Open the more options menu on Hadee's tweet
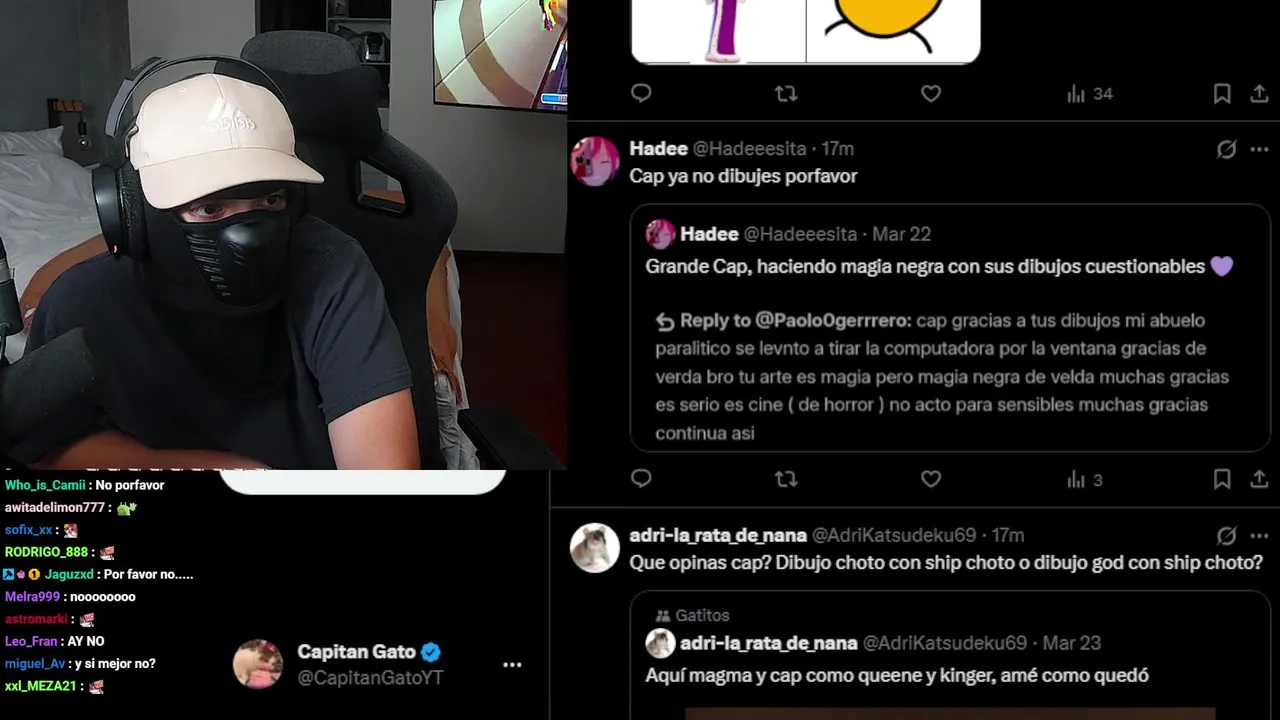This screenshot has height=720, width=1280. point(1259,149)
